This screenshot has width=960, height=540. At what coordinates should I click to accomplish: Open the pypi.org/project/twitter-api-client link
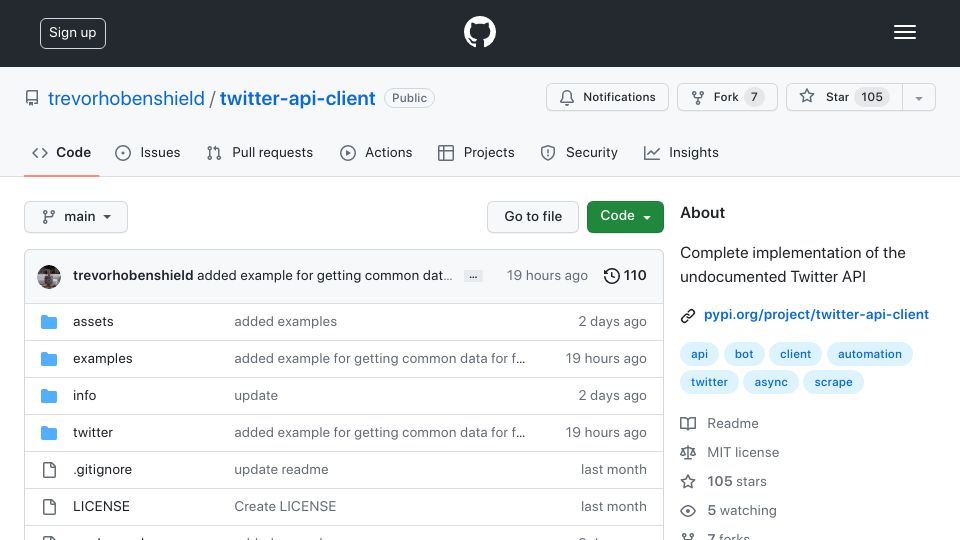(816, 315)
